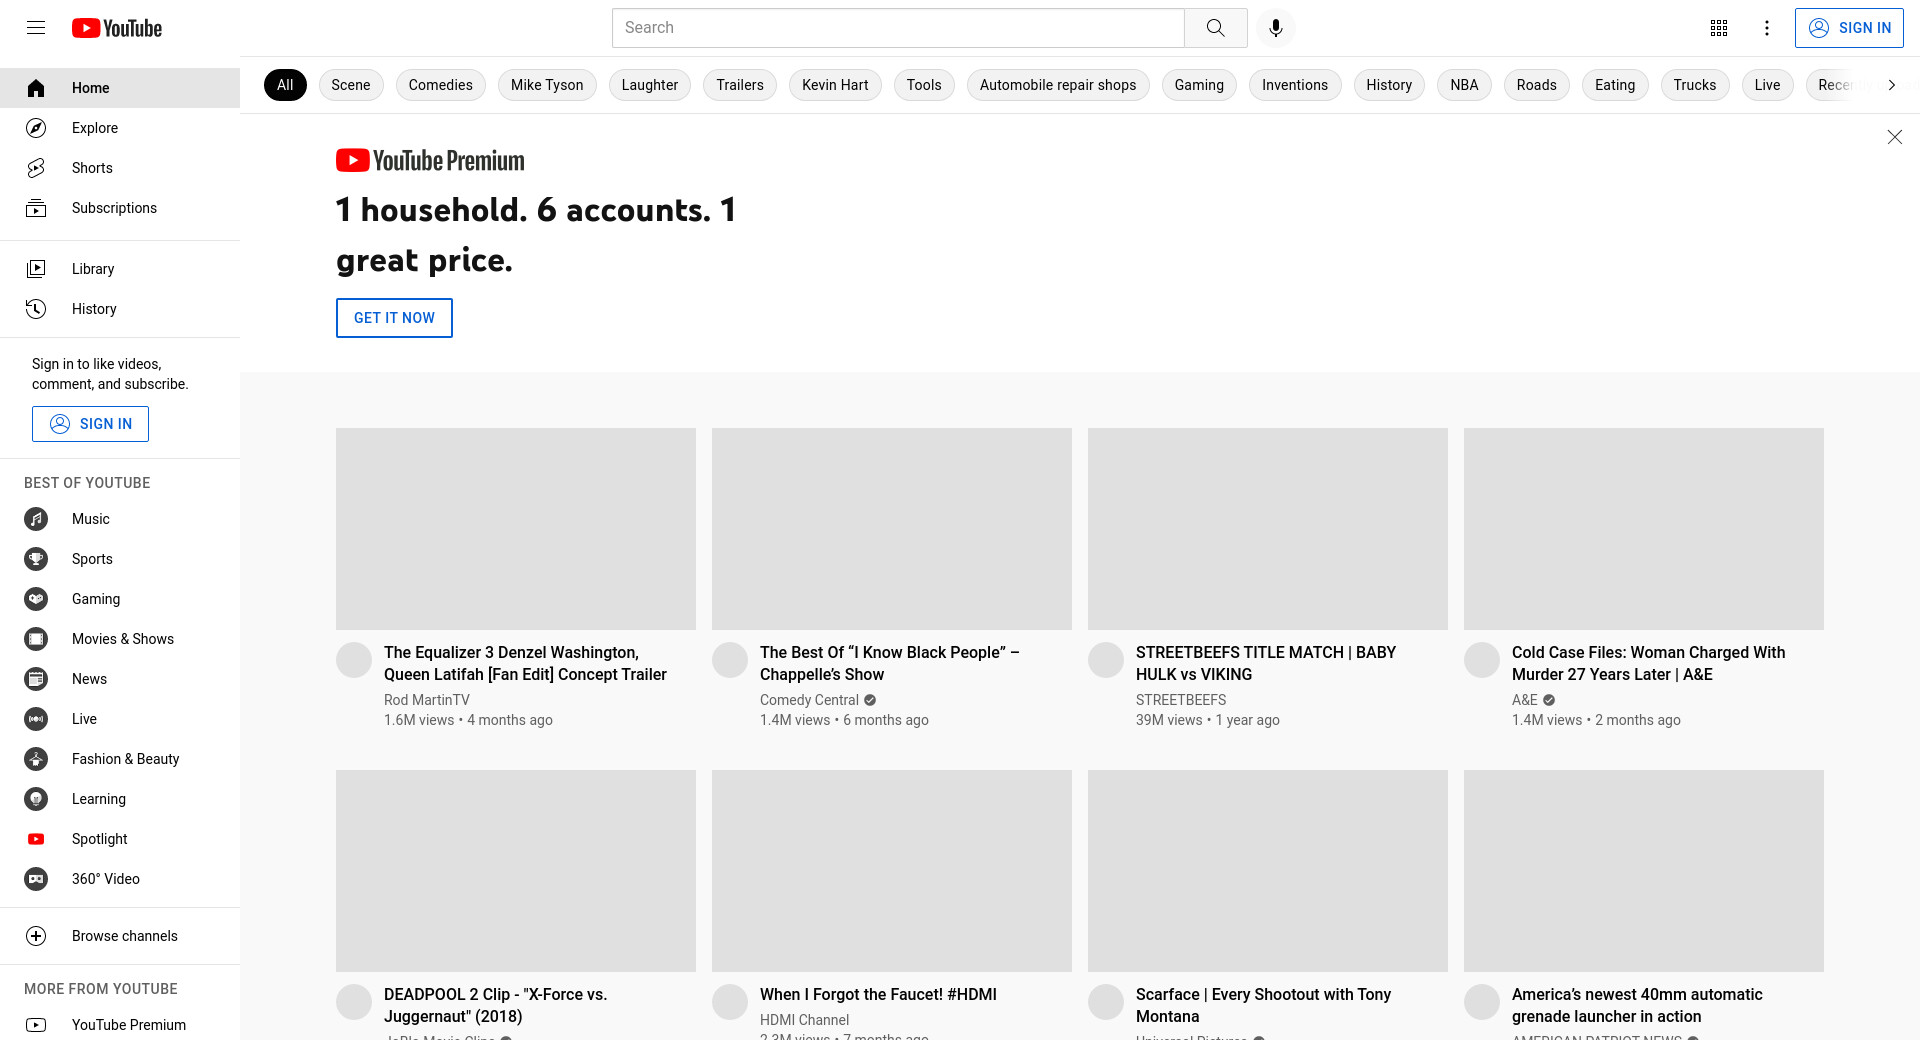This screenshot has height=1040, width=1920.
Task: Open Movies & Shows
Action: pyautogui.click(x=120, y=639)
